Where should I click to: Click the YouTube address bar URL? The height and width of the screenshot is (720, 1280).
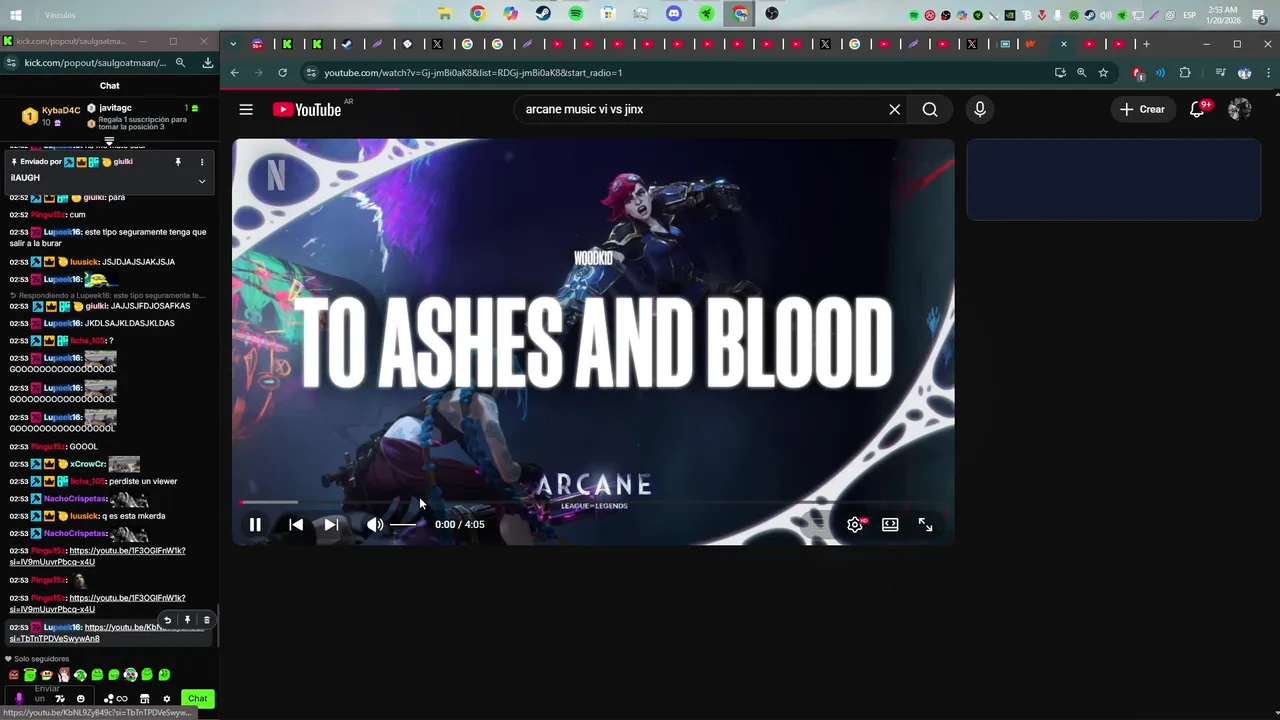point(473,73)
